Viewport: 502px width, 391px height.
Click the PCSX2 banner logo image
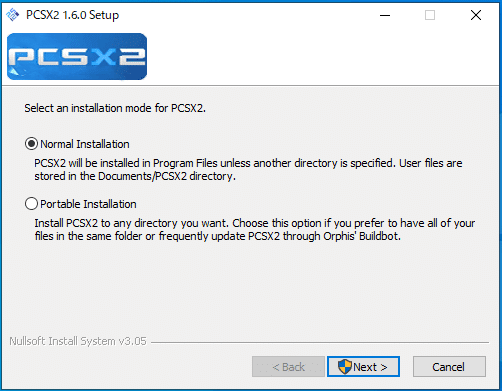point(77,56)
